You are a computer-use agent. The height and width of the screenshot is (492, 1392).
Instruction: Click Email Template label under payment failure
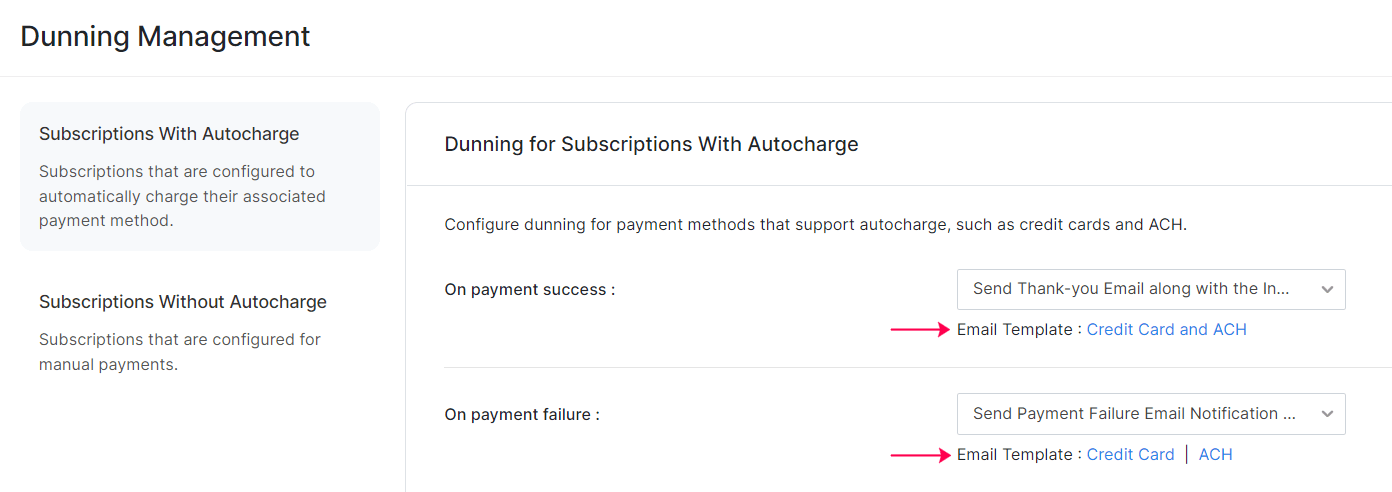click(x=1018, y=455)
